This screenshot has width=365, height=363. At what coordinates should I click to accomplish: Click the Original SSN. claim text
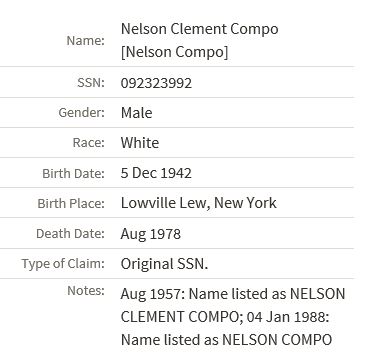tap(164, 264)
